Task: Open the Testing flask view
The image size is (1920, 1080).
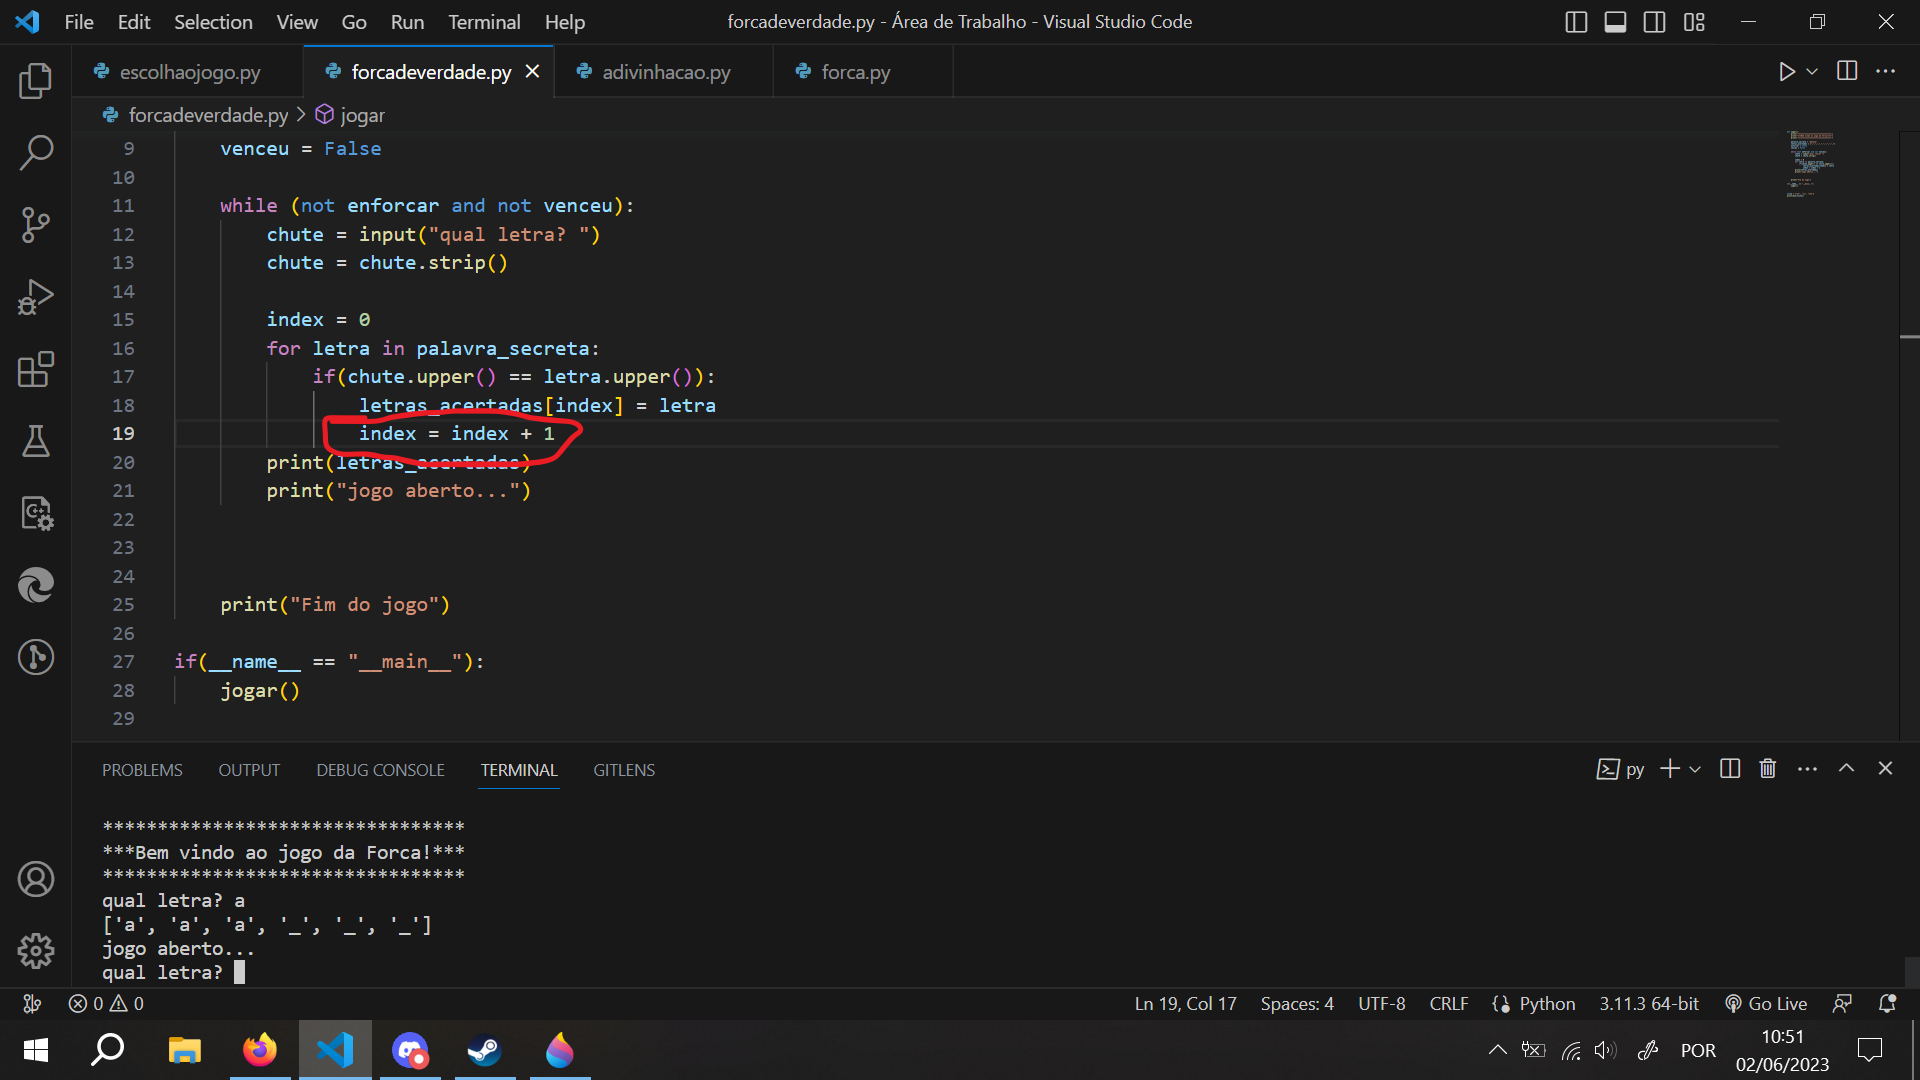Action: coord(36,441)
